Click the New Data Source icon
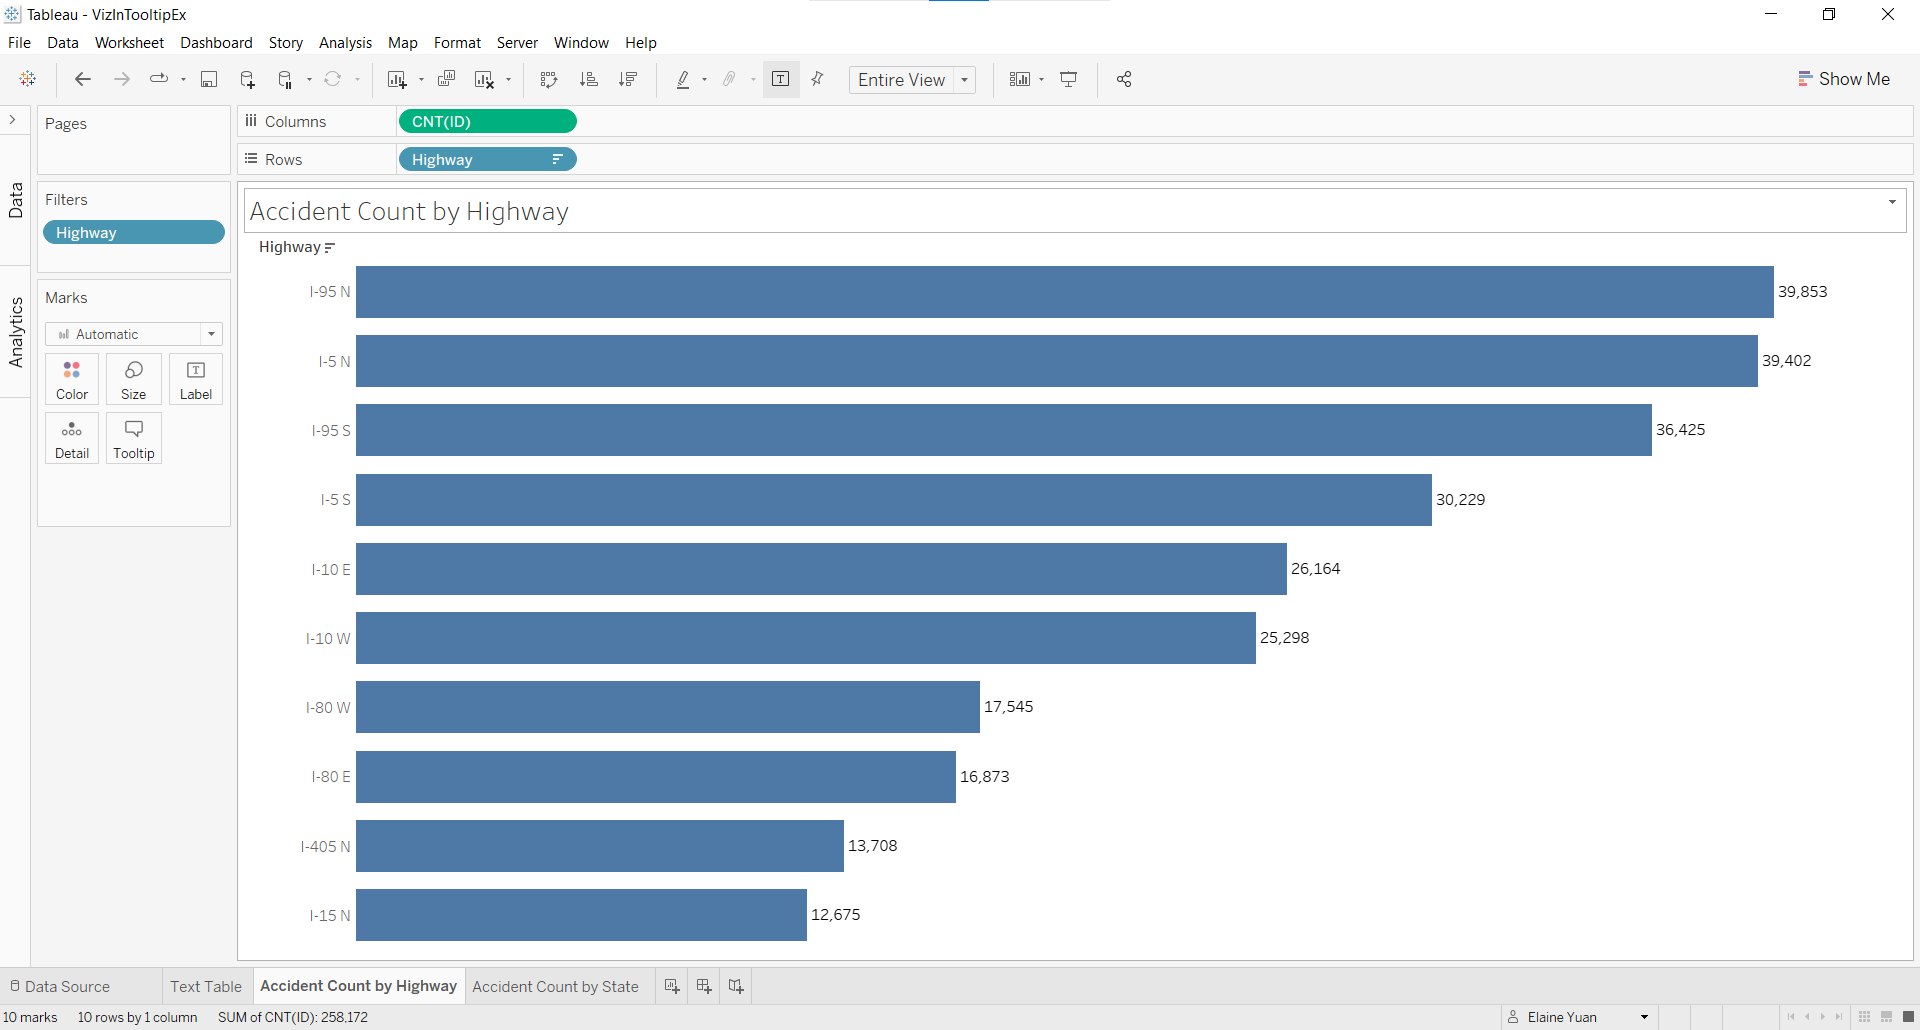Image resolution: width=1920 pixels, height=1030 pixels. (247, 80)
